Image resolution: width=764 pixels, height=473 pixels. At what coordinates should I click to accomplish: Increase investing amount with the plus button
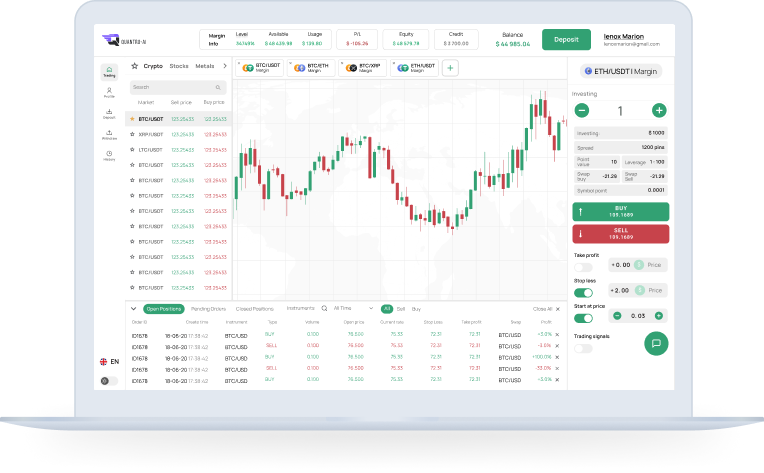click(658, 110)
